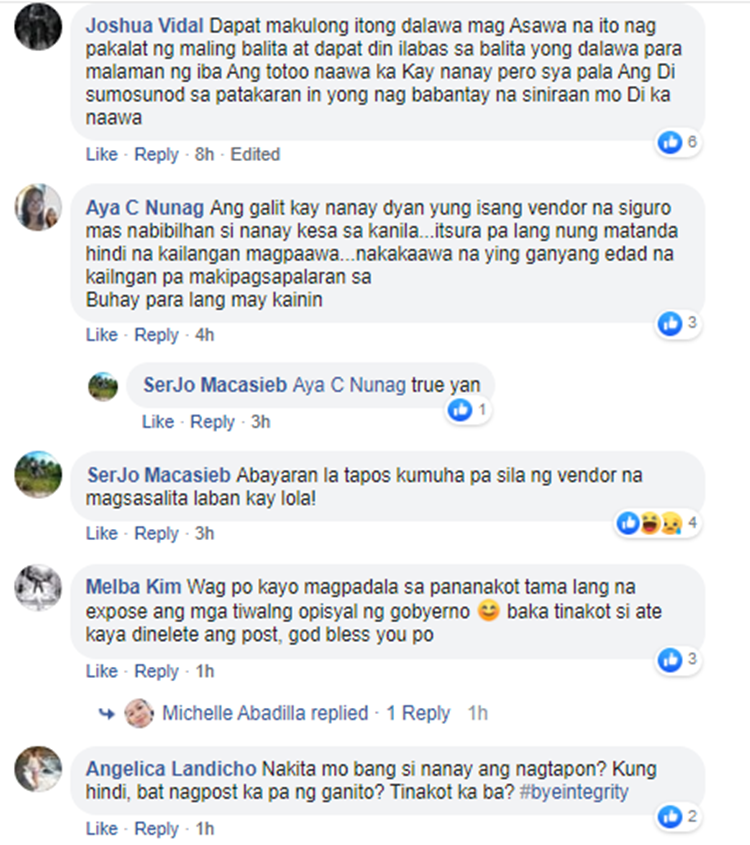750x845 pixels.
Task: Open the tagged Aya C Nunag mention in SerJo's reply
Action: tap(349, 385)
